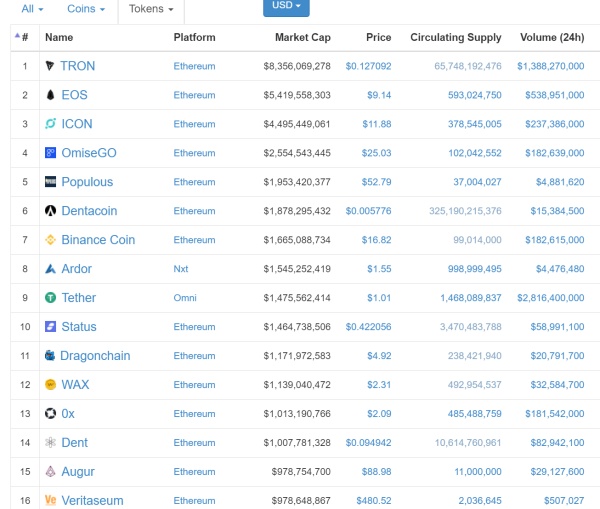Click the TRON logo icon

50,66
